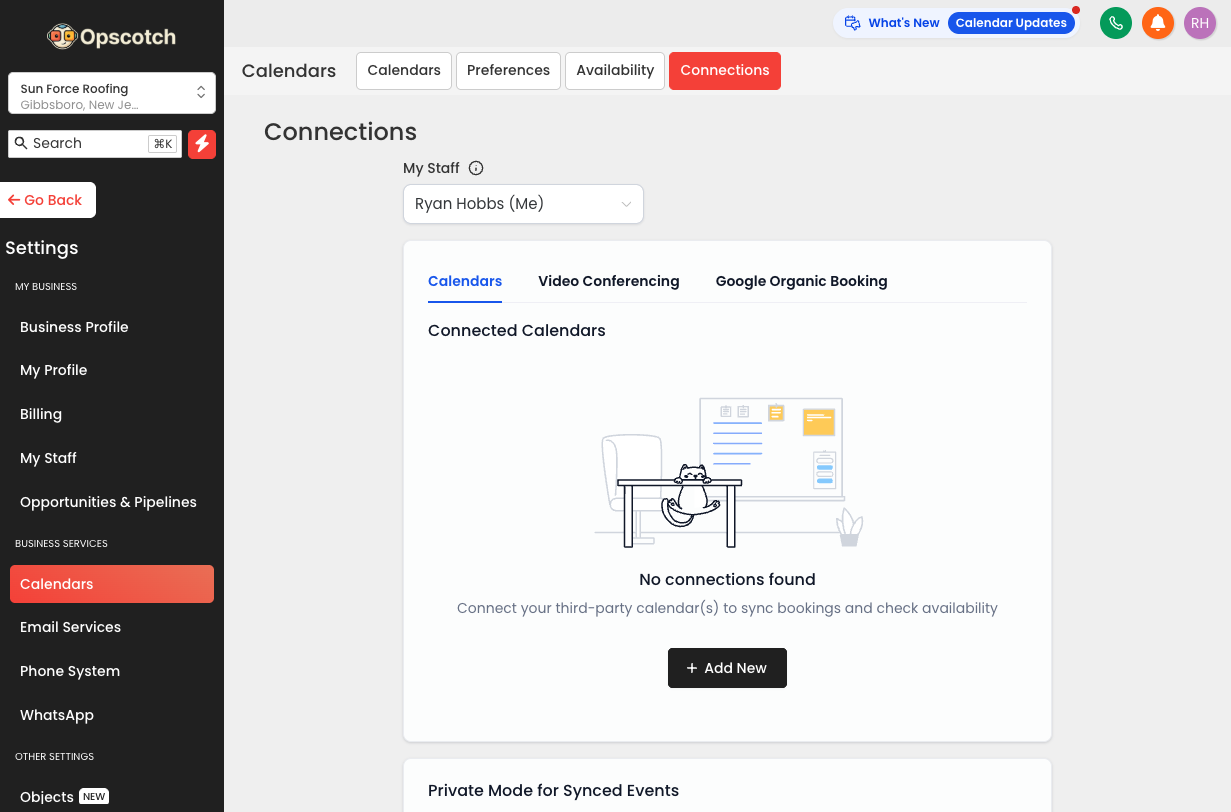Open Email Services settings in sidebar
This screenshot has width=1231, height=812.
[x=70, y=627]
